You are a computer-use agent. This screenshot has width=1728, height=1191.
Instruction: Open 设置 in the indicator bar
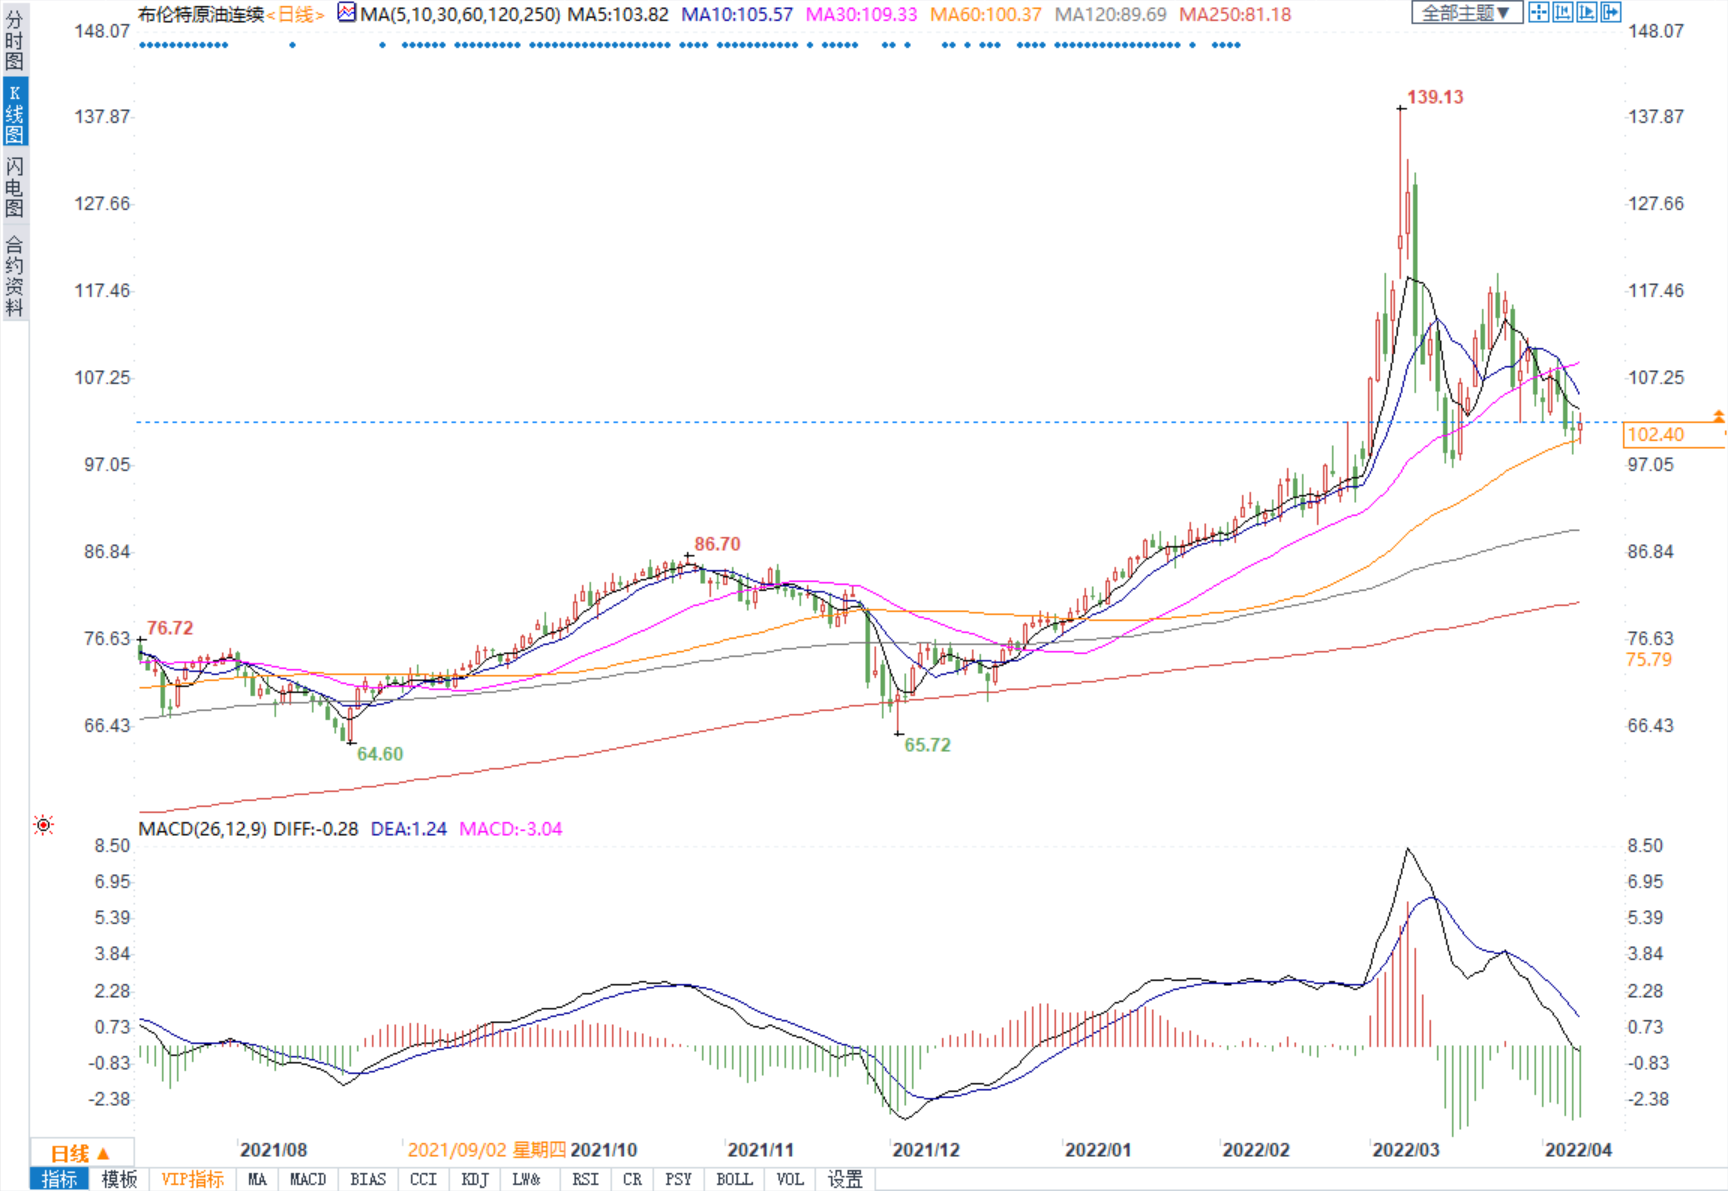click(845, 1180)
